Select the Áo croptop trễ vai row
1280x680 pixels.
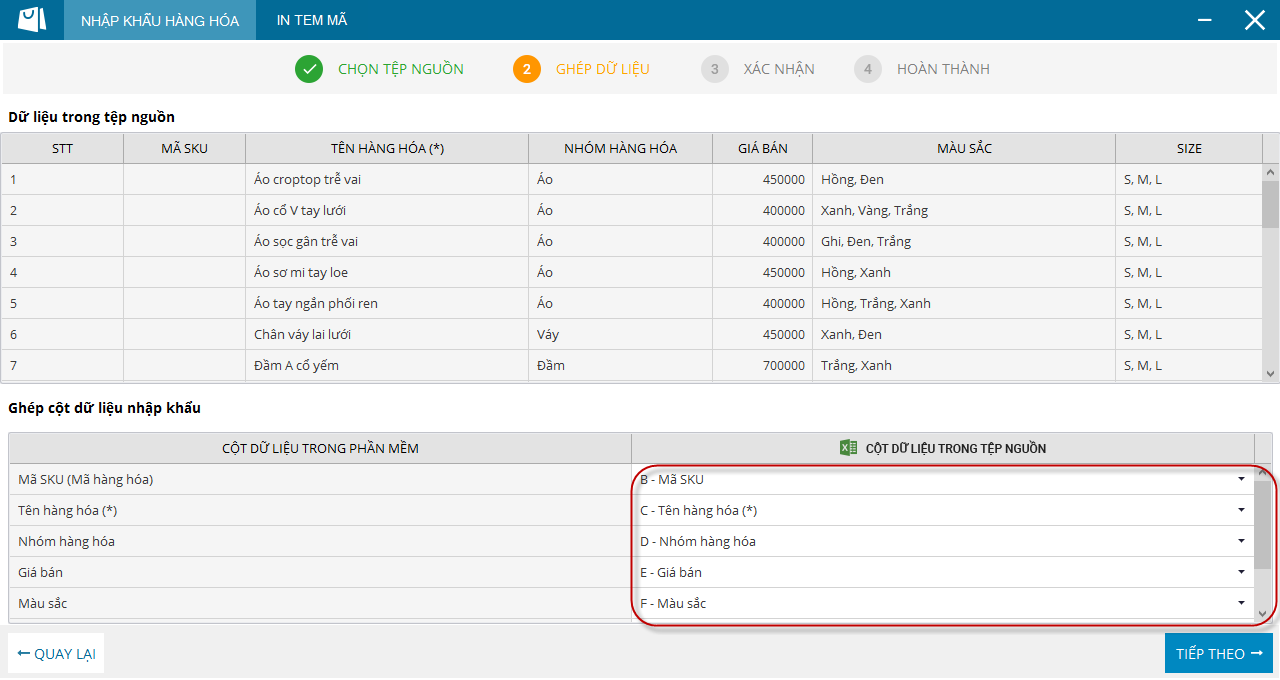(390, 180)
